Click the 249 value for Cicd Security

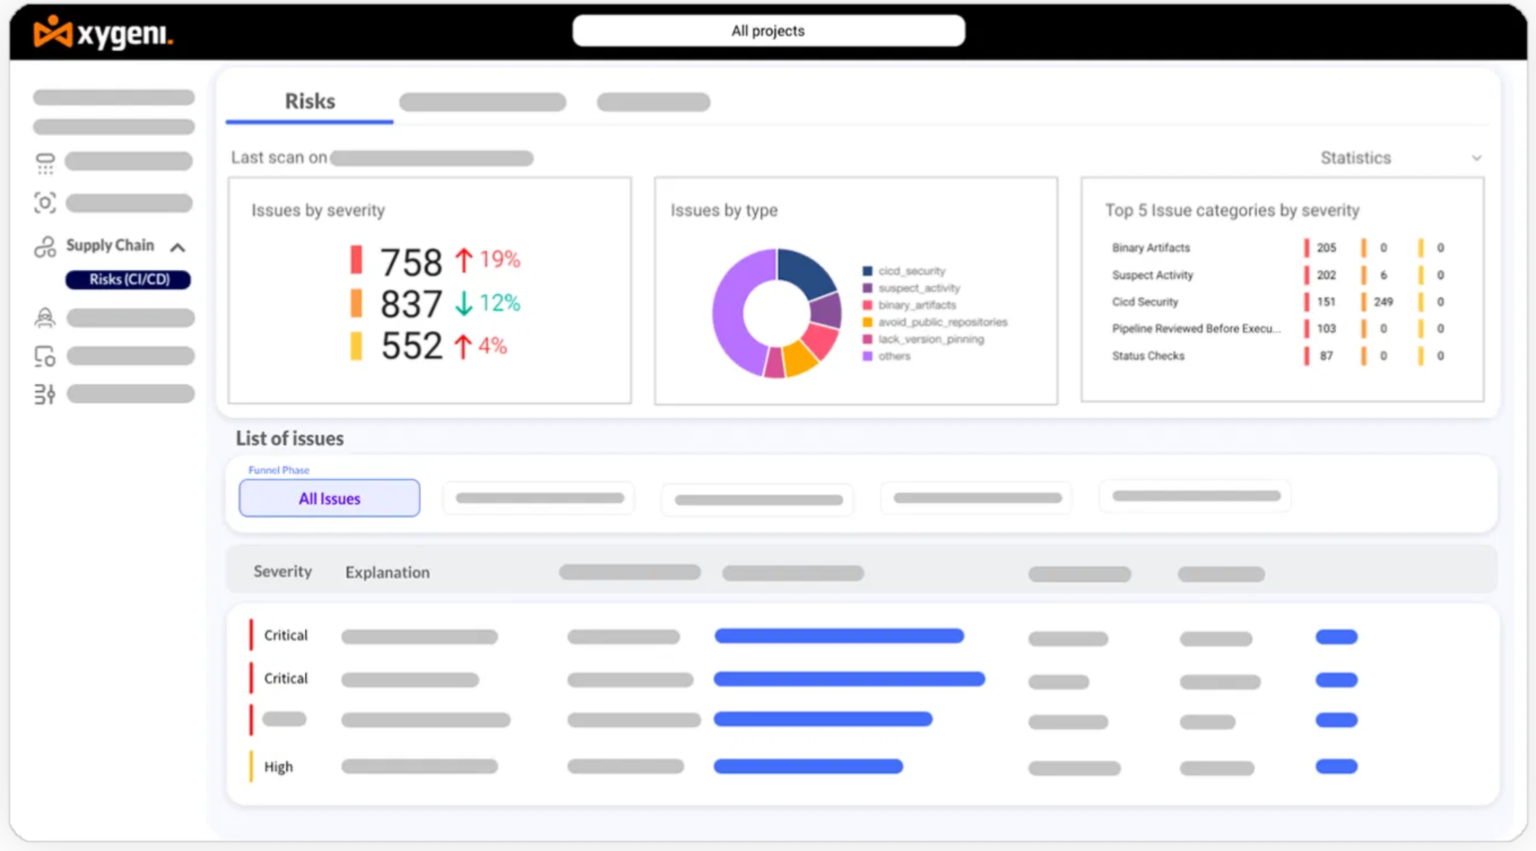(1384, 302)
